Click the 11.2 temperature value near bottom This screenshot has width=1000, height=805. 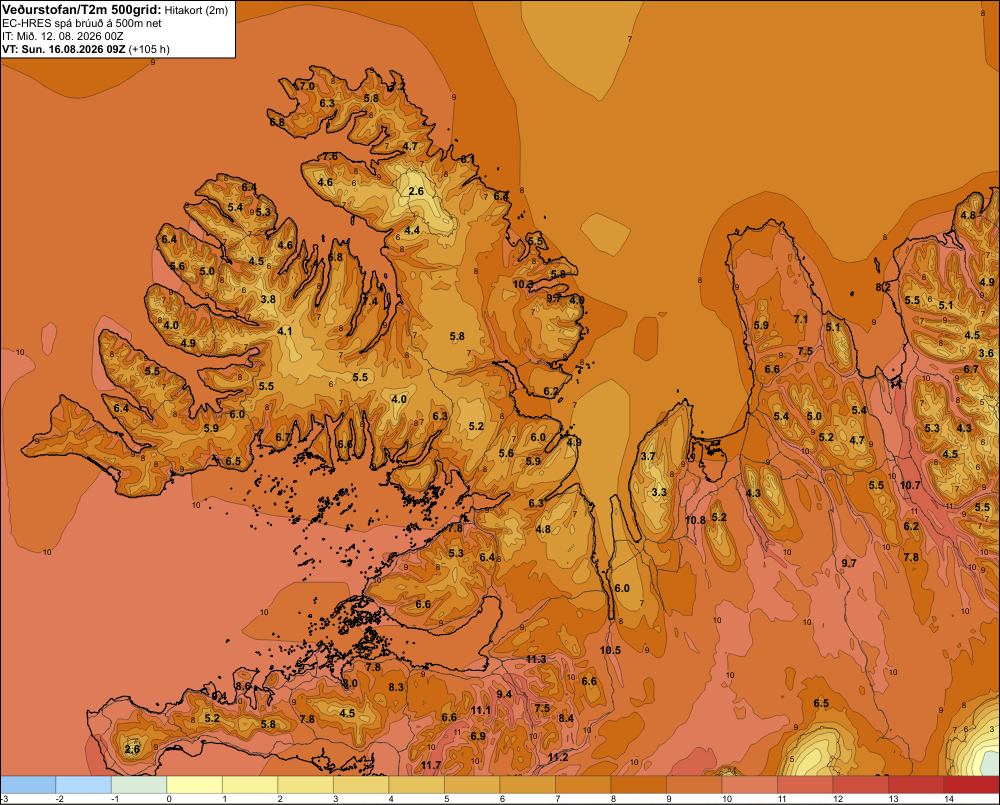pos(557,757)
